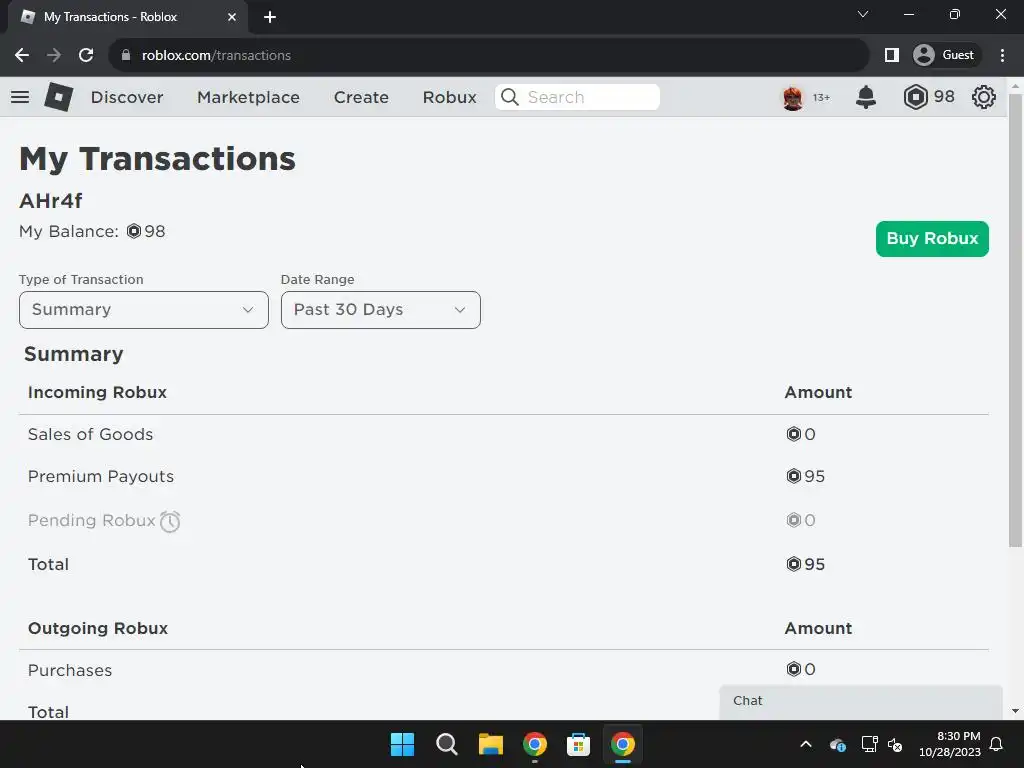This screenshot has height=768, width=1024.
Task: Open the avatar profile icon
Action: [793, 98]
